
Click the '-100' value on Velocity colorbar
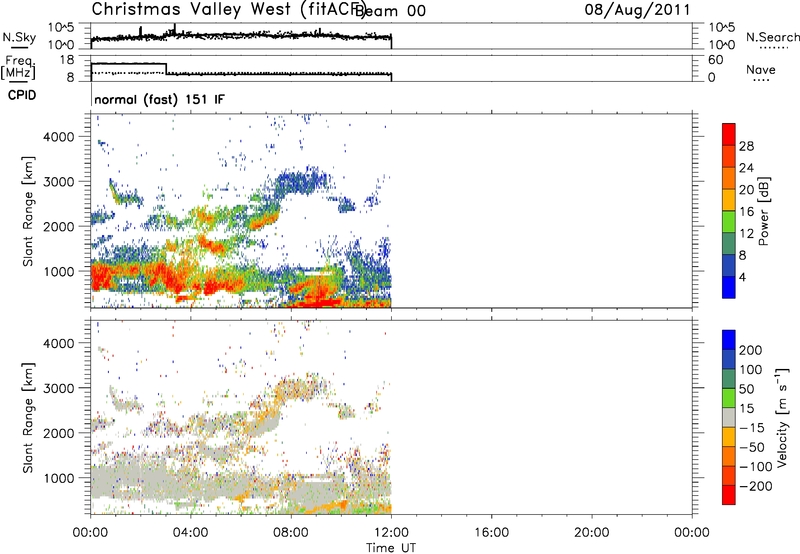coord(756,466)
